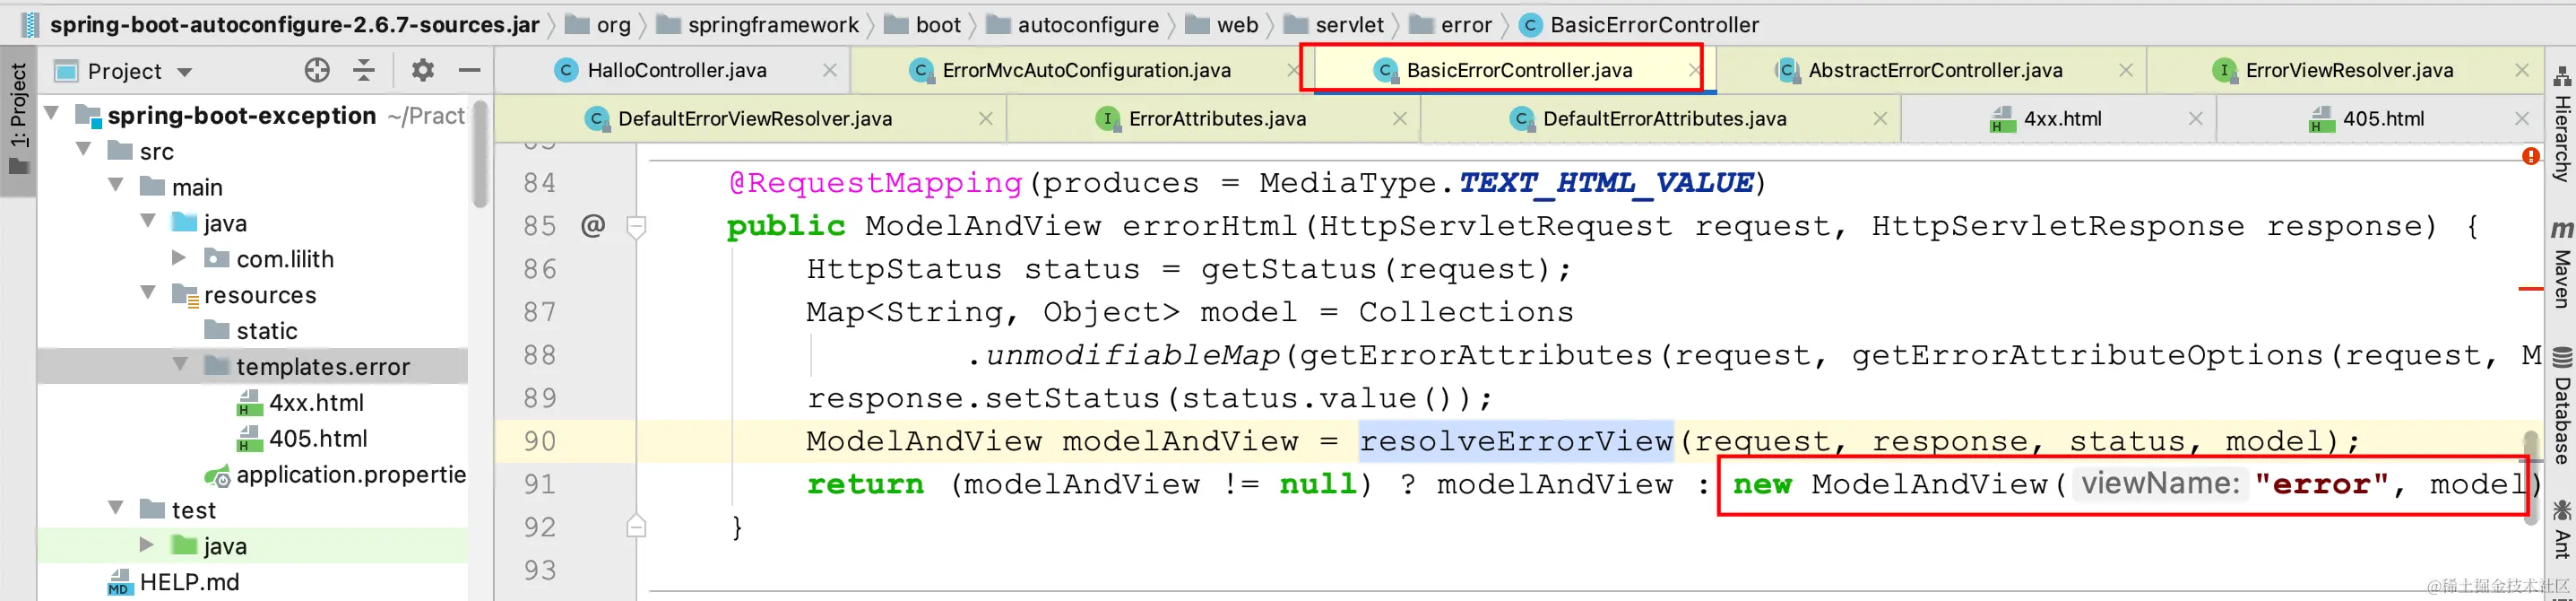Select 4xx.html in the project tree
This screenshot has width=2576, height=601.
click(x=300, y=403)
